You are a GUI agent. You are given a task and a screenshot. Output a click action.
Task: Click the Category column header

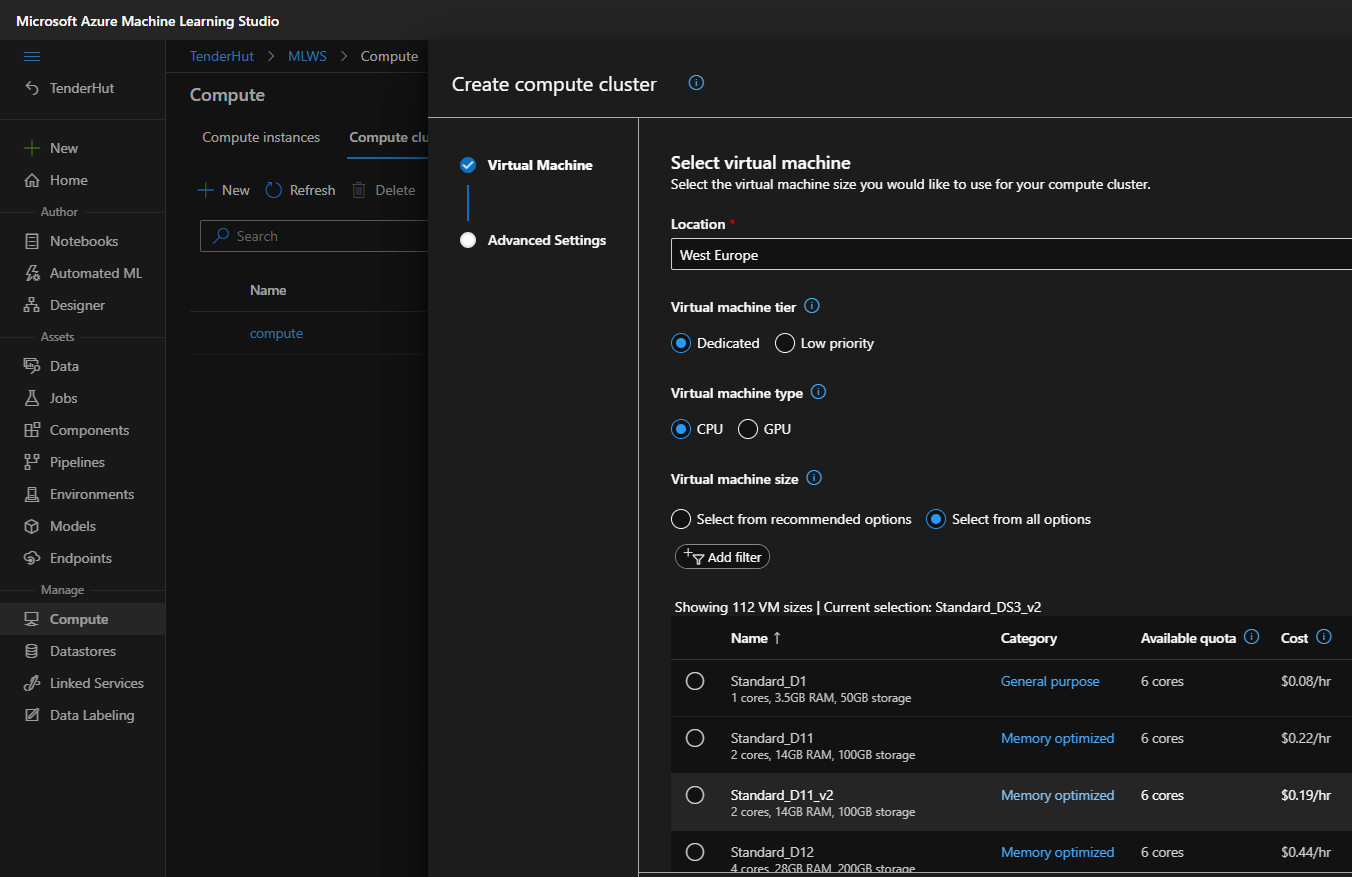[1029, 638]
